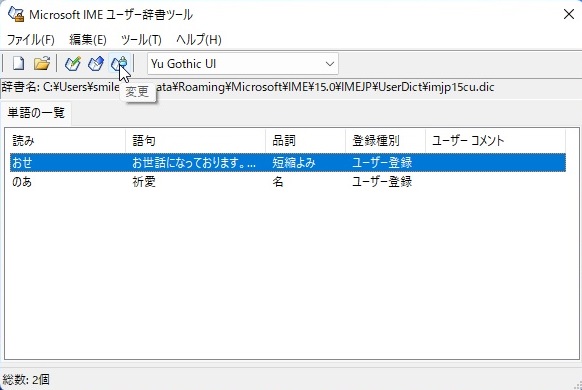Select the 単語の一覧 tab
This screenshot has width=582, height=390.
(x=36, y=112)
